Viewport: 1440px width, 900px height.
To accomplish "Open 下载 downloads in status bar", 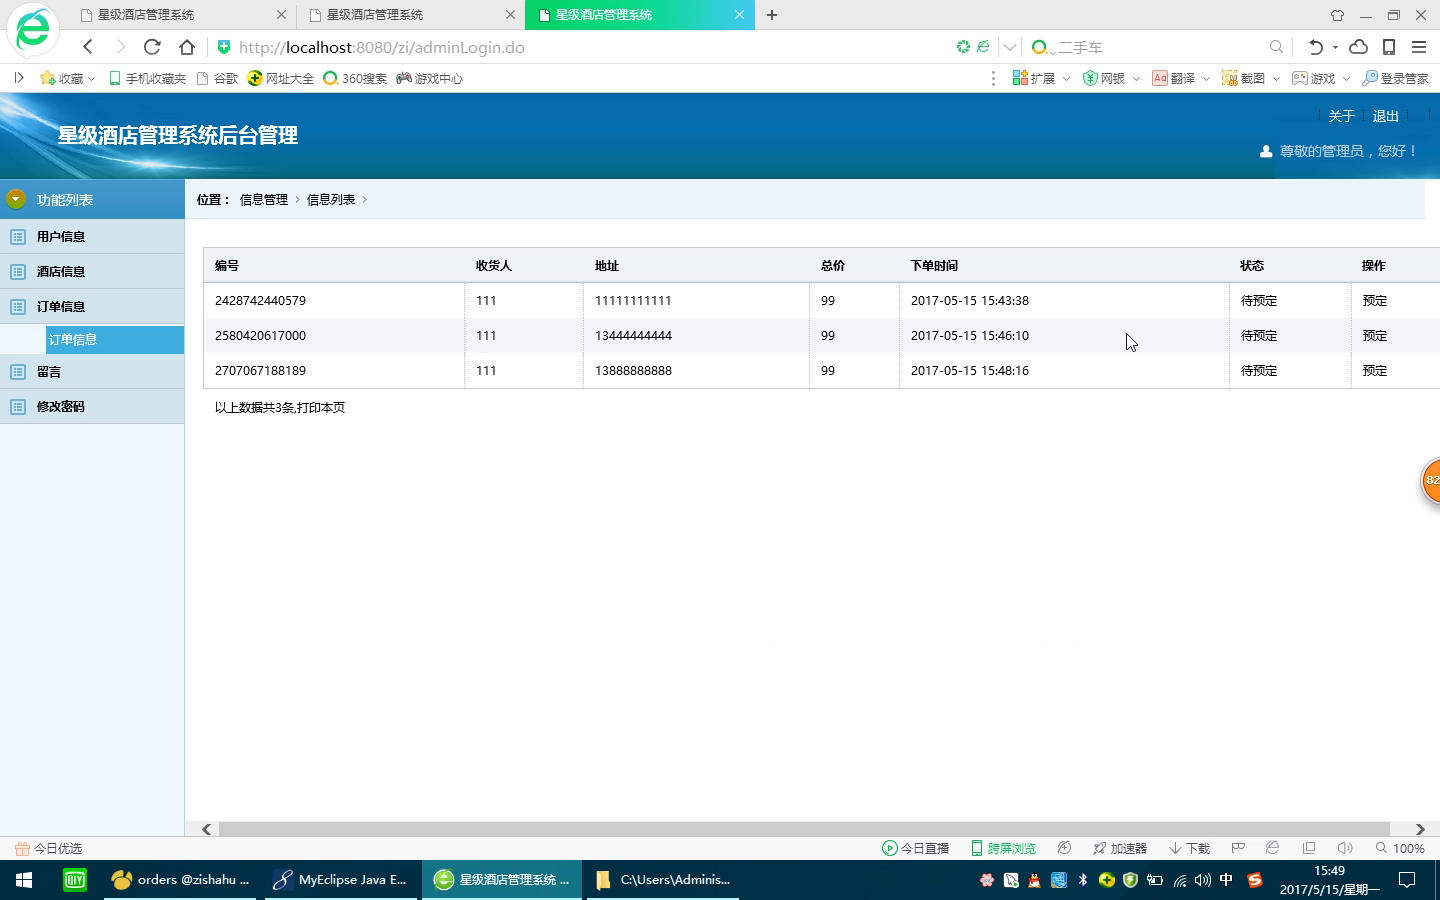I will pyautogui.click(x=1189, y=848).
